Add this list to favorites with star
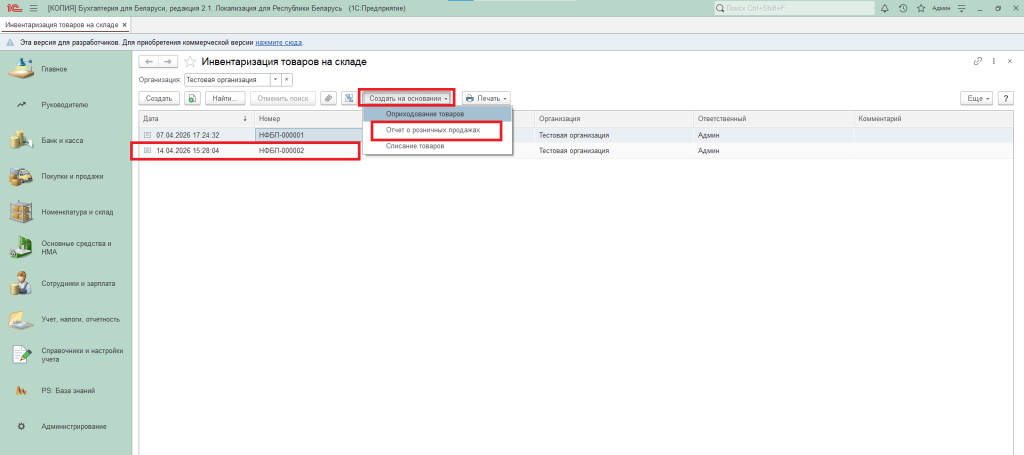Viewport: 1024px width, 455px height. click(189, 62)
